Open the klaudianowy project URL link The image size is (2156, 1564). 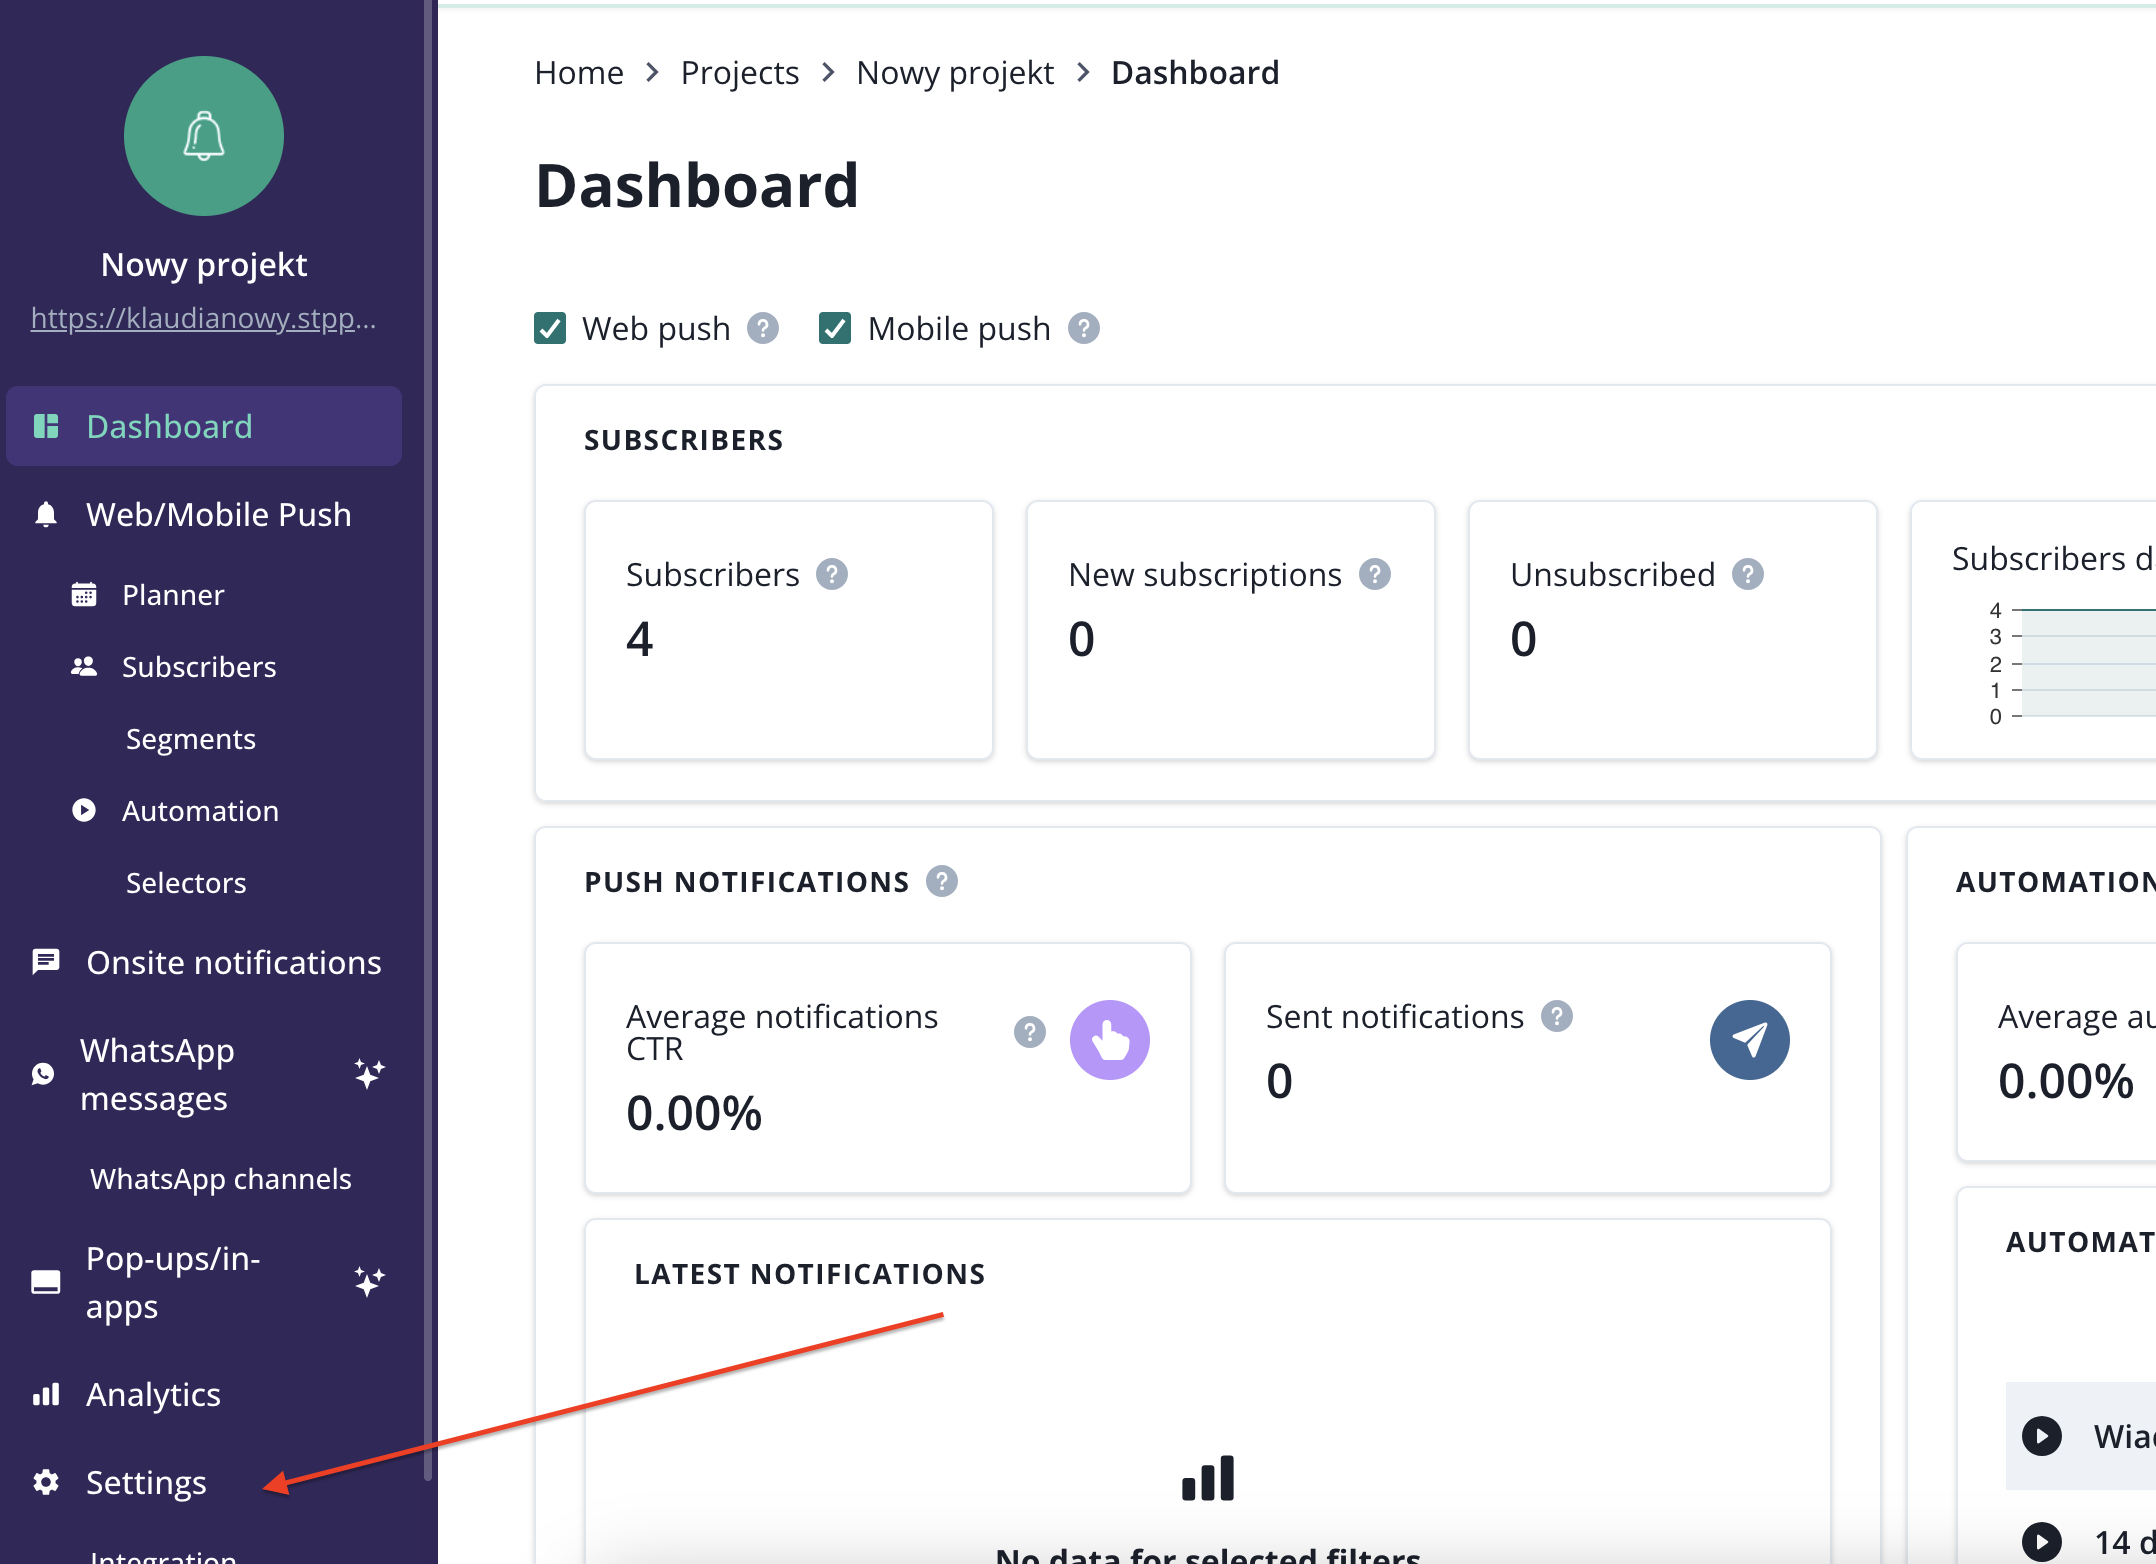pyautogui.click(x=203, y=318)
